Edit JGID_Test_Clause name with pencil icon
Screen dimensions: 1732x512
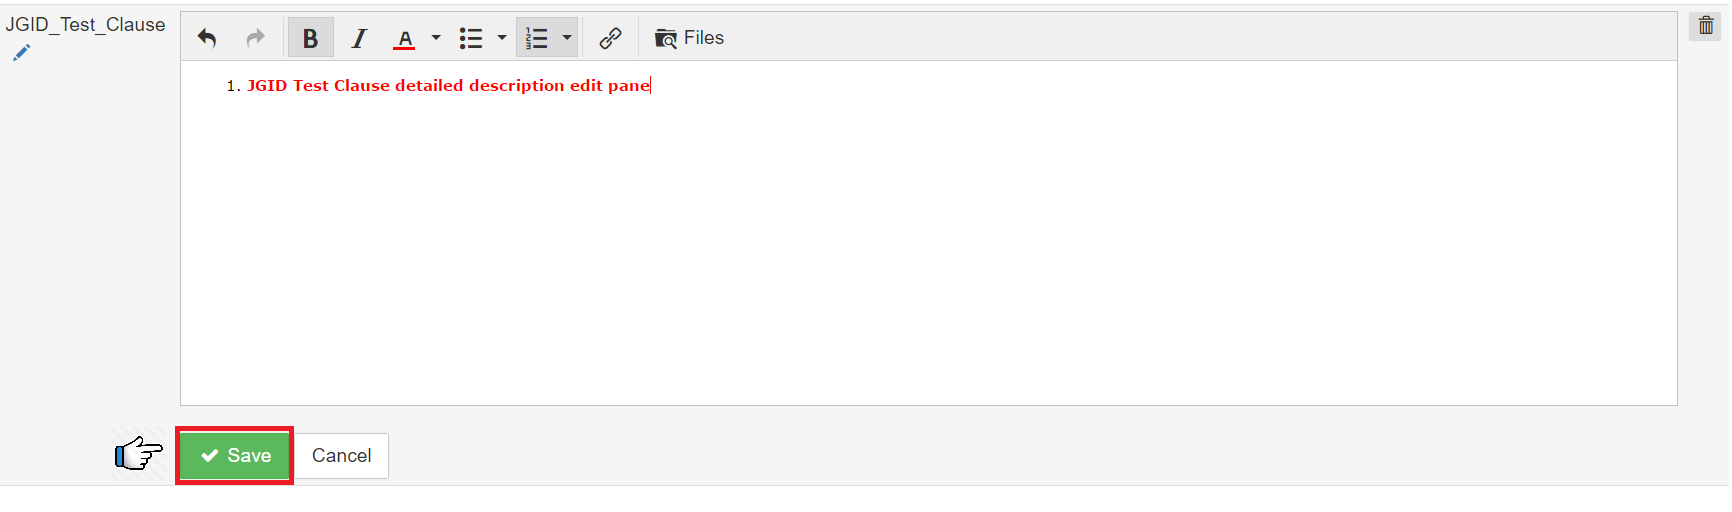coord(21,53)
